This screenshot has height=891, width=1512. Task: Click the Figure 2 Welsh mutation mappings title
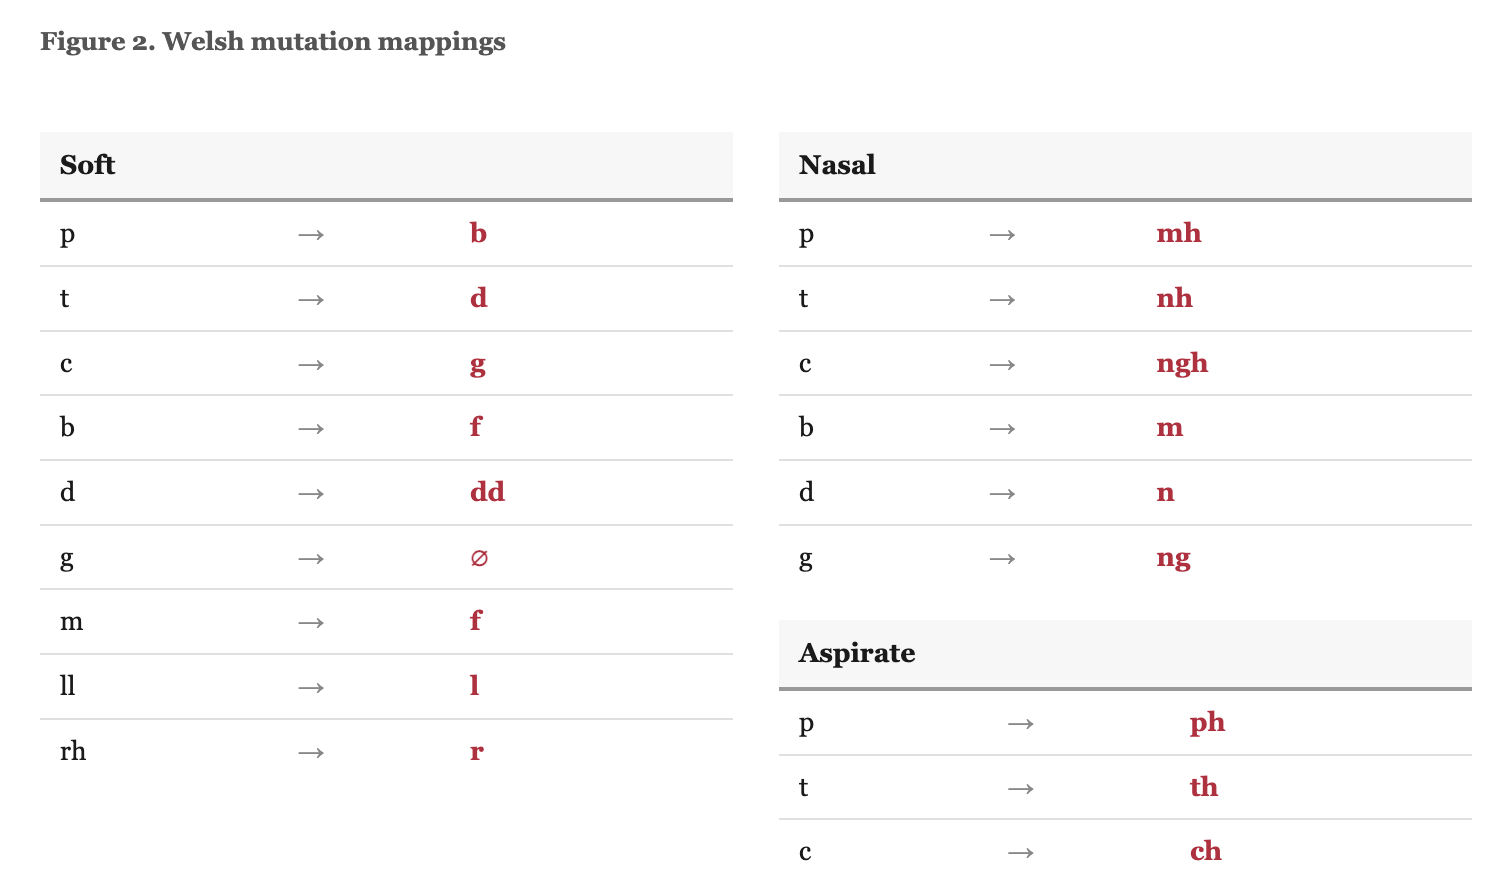tap(273, 42)
